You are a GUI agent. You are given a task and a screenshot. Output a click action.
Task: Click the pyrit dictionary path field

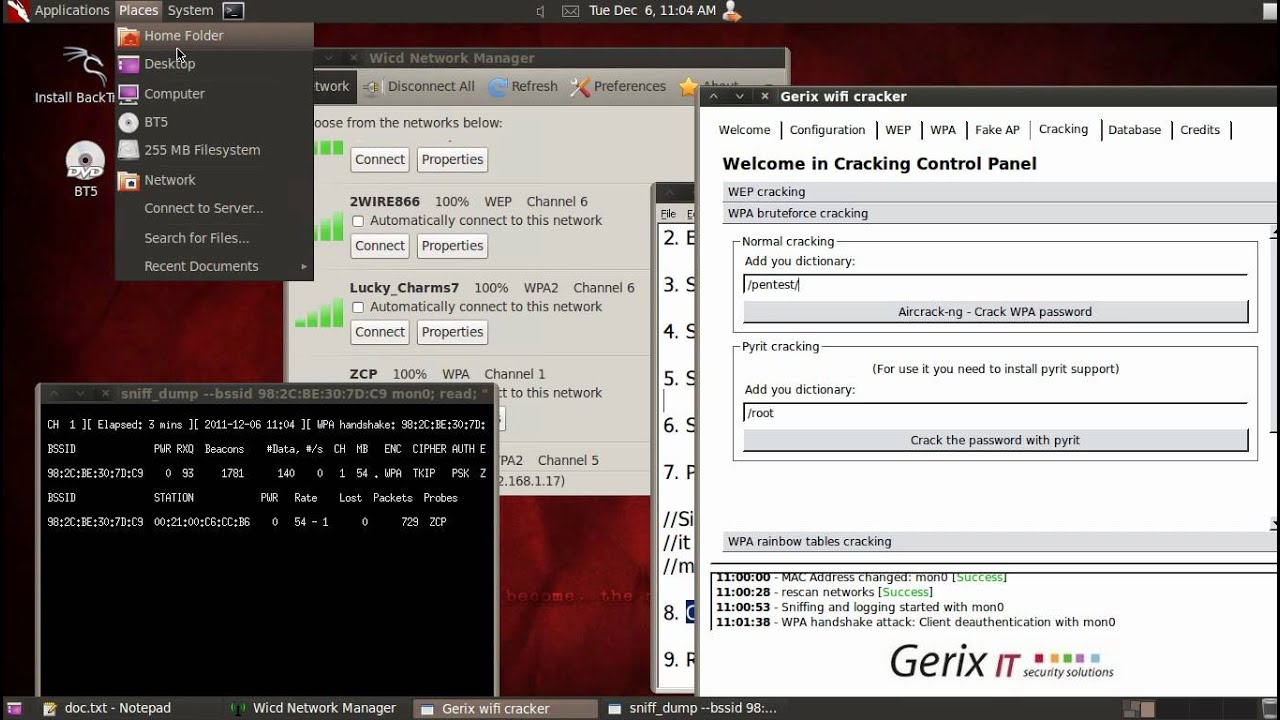pyautogui.click(x=995, y=413)
